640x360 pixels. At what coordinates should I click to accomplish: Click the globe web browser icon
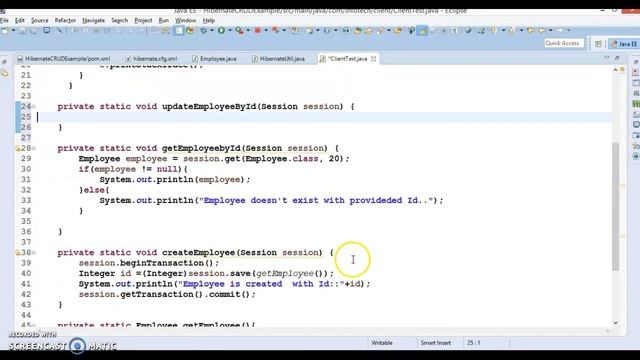(x=468, y=31)
